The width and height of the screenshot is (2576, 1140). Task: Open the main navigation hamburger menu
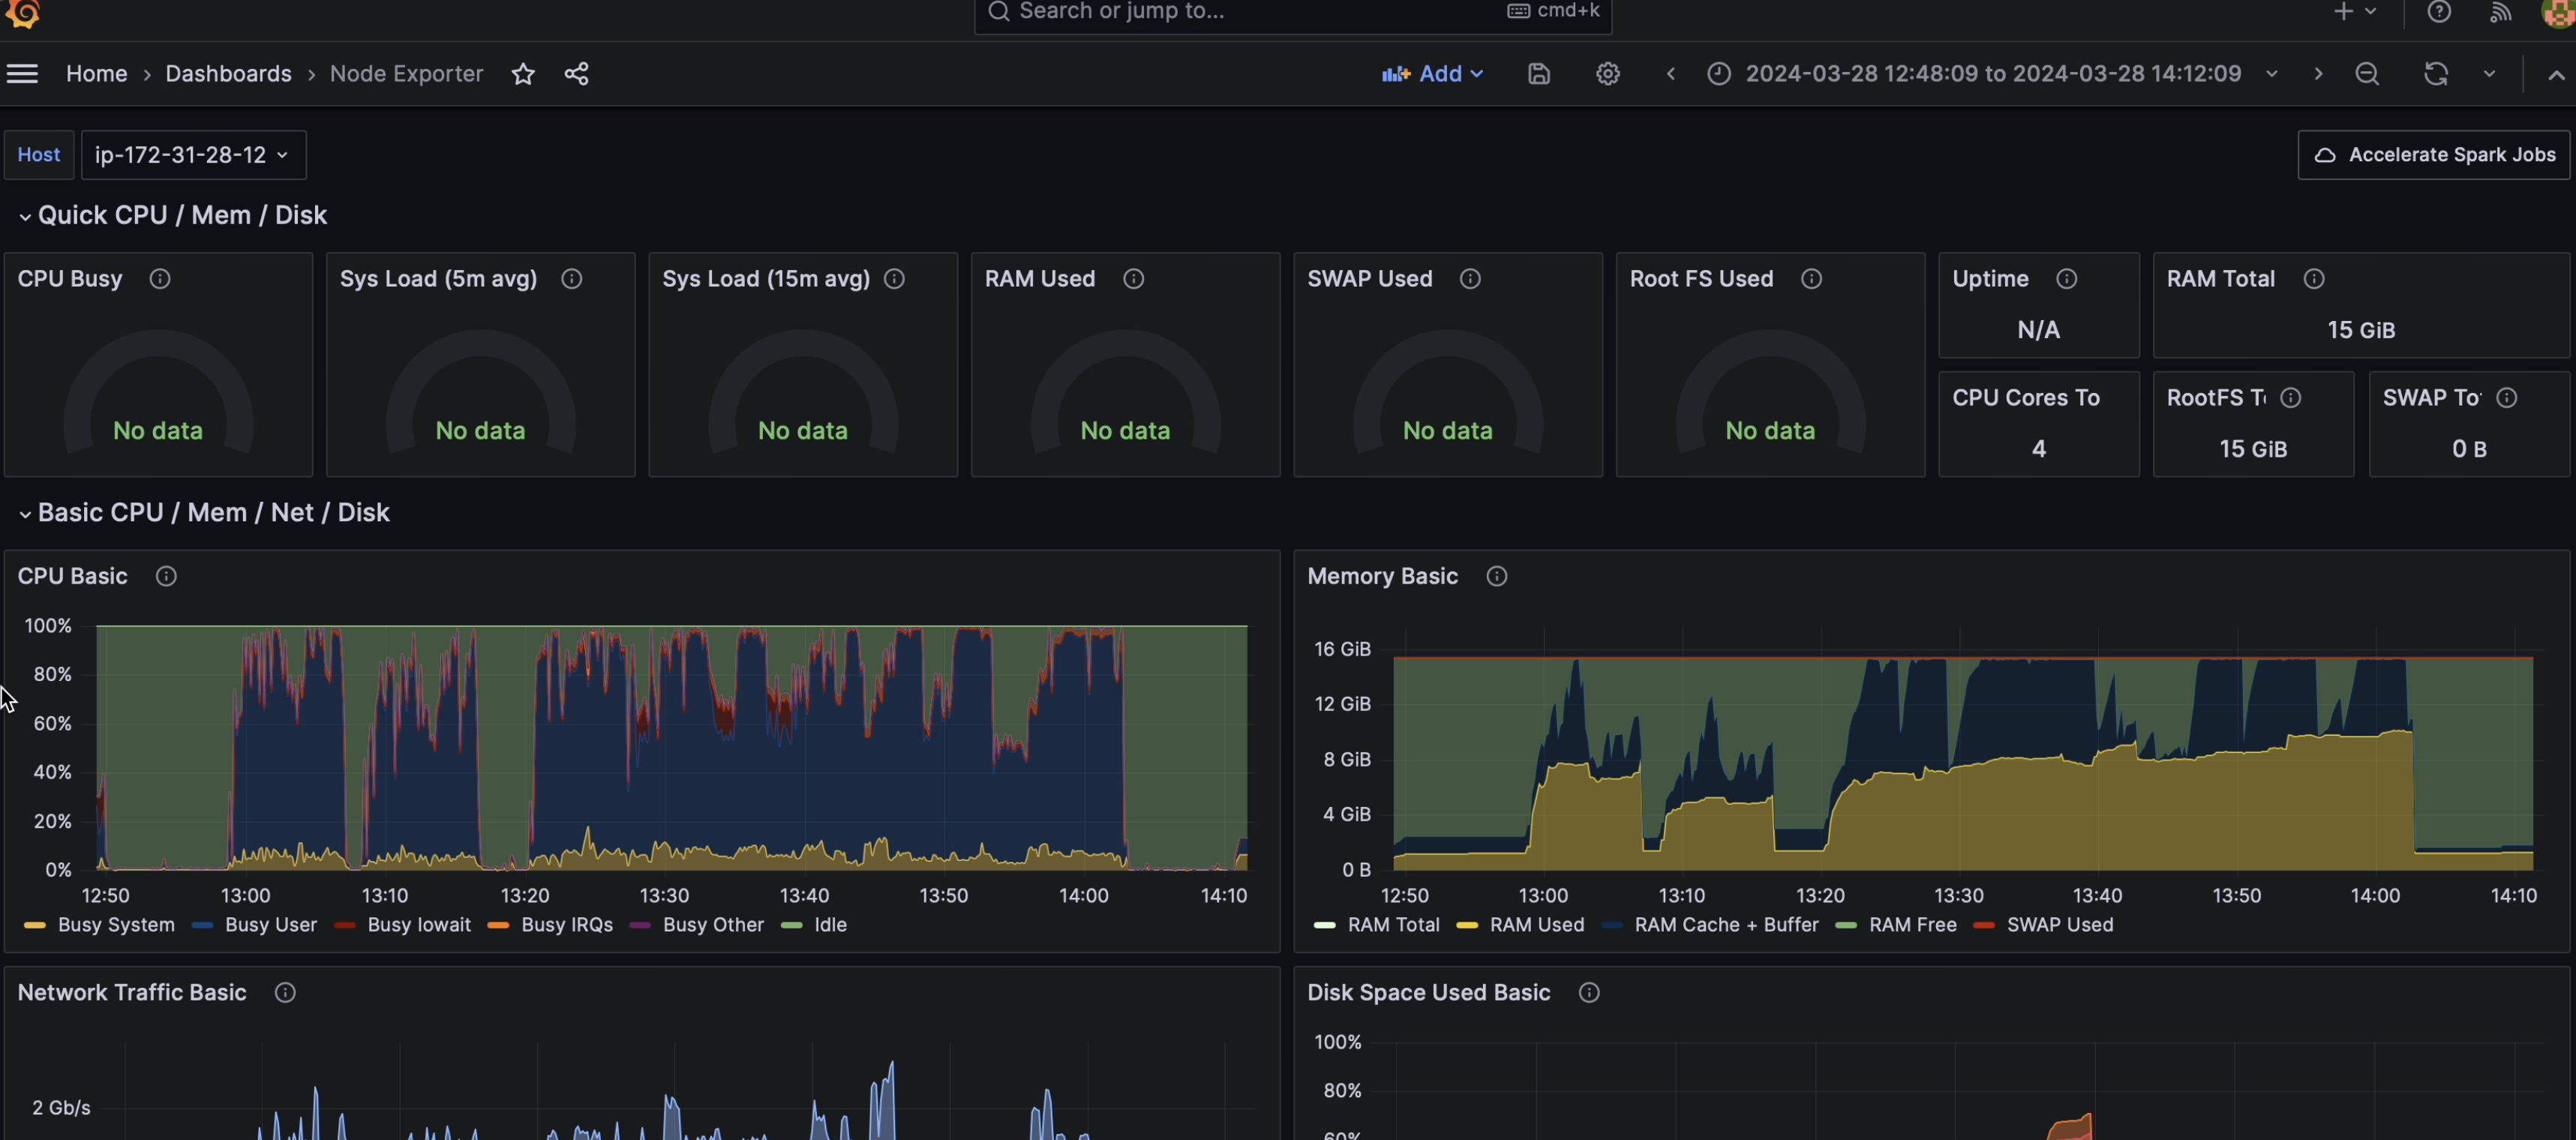coord(22,73)
